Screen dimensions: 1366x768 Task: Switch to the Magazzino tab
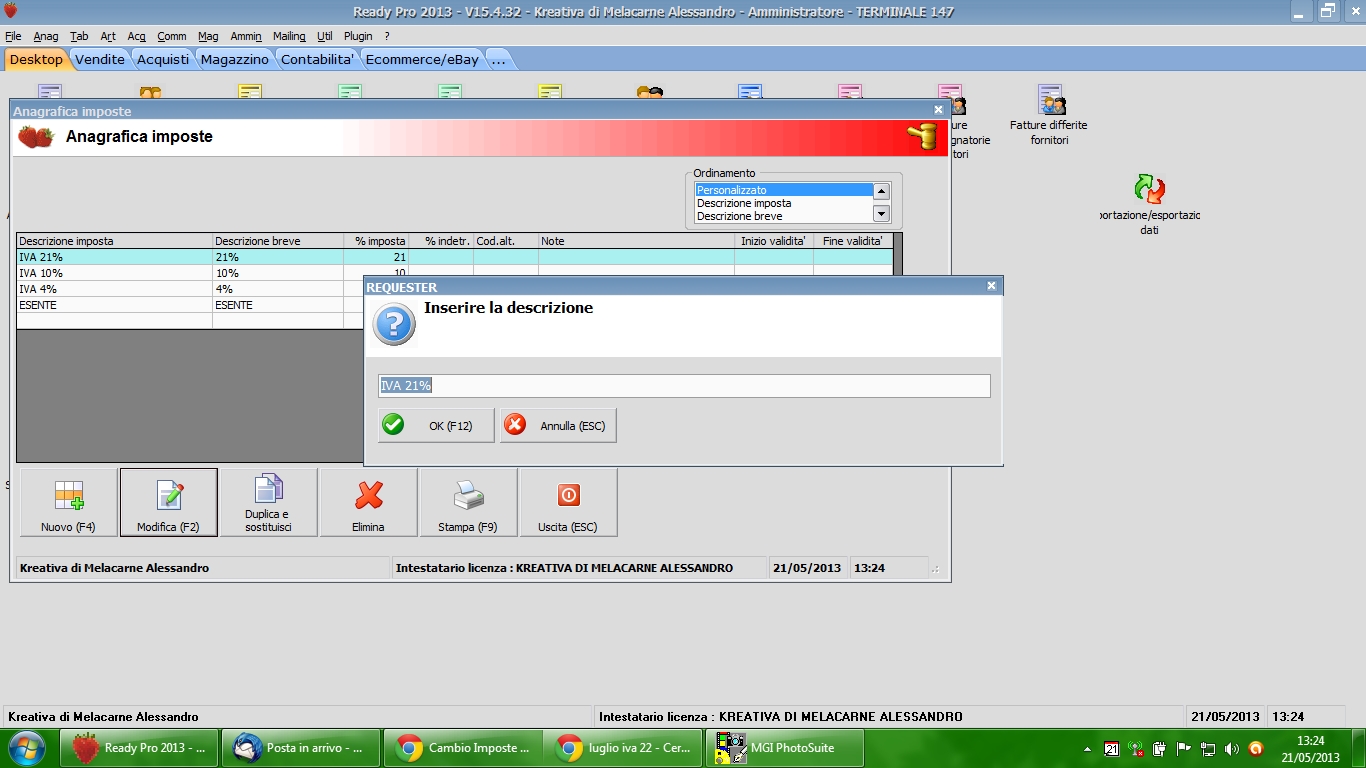click(235, 59)
